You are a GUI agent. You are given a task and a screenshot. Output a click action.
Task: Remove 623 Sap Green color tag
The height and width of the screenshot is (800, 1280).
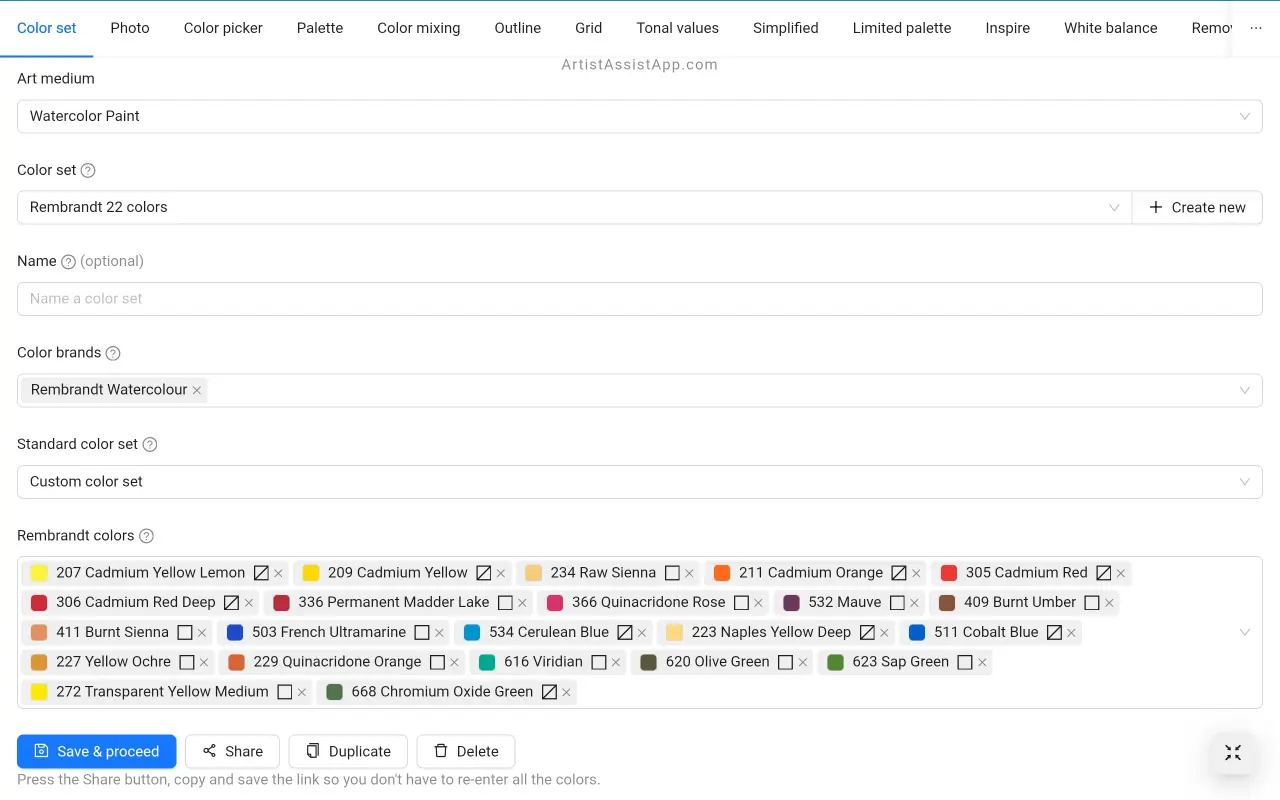click(982, 663)
